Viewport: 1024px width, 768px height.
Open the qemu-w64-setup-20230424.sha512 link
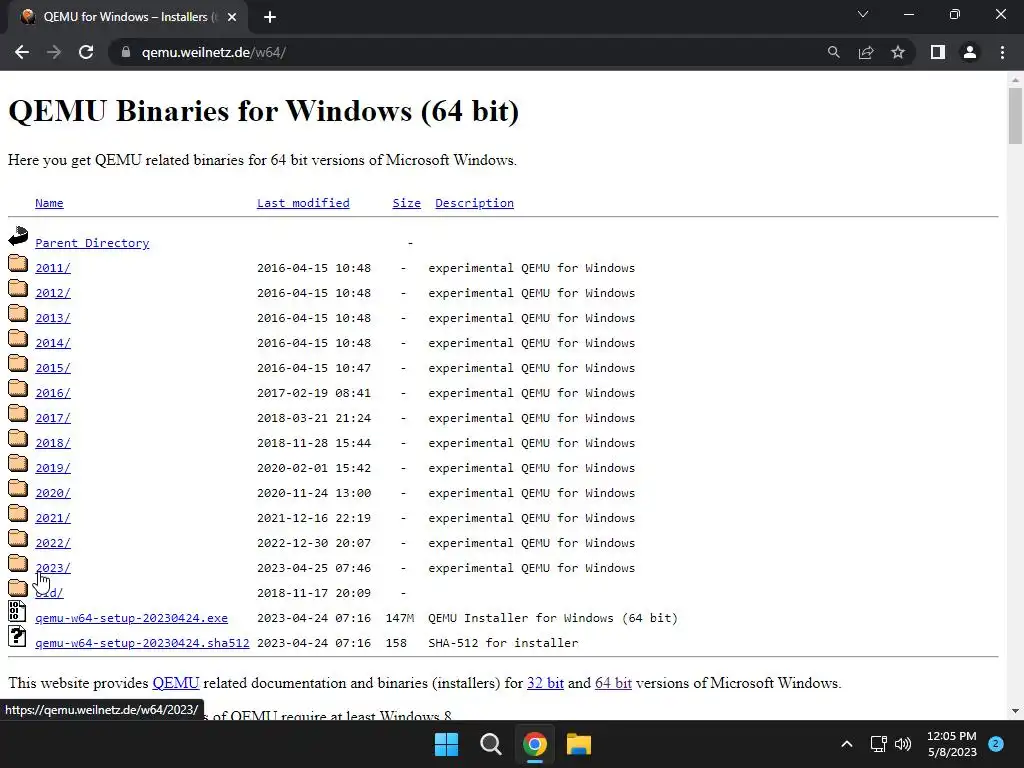pos(142,643)
